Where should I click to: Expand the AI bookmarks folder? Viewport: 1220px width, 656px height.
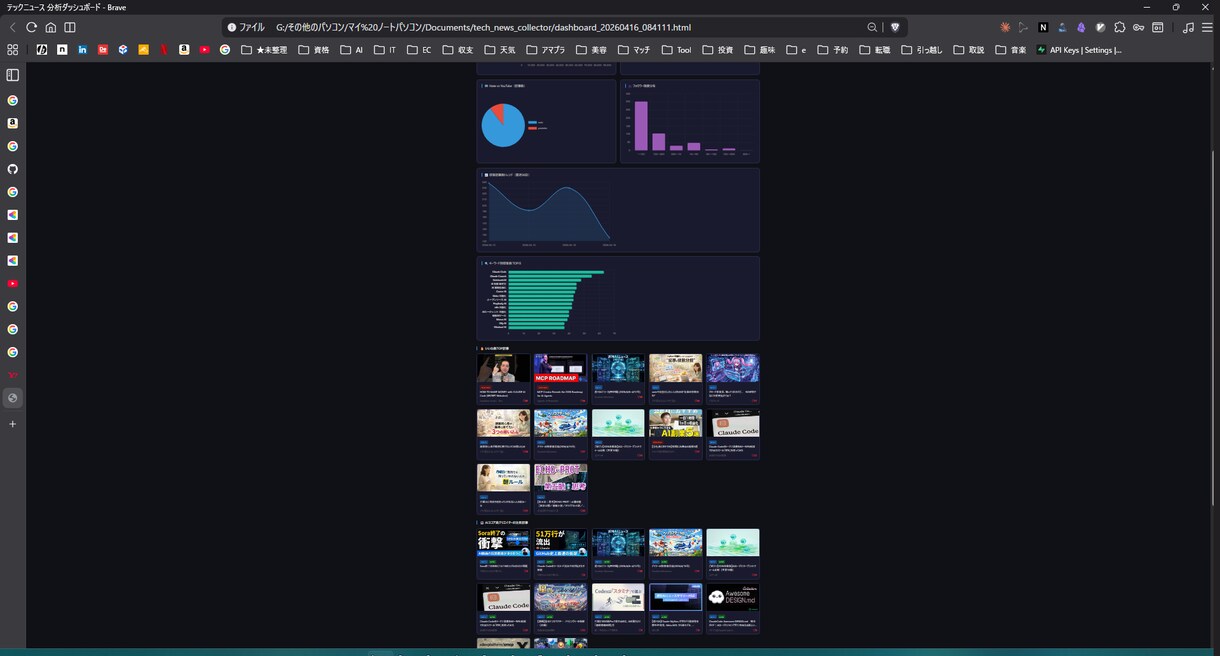(x=352, y=49)
